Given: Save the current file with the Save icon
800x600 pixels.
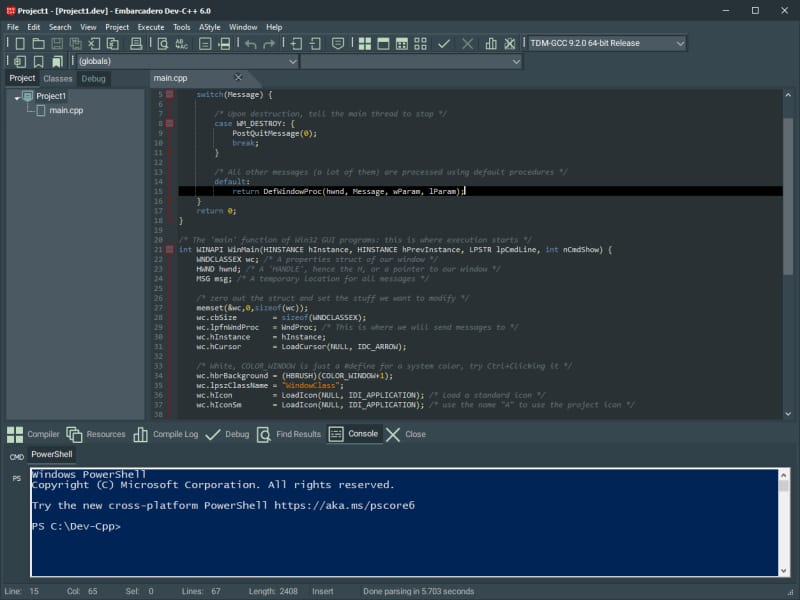Looking at the screenshot, I should pyautogui.click(x=57, y=43).
